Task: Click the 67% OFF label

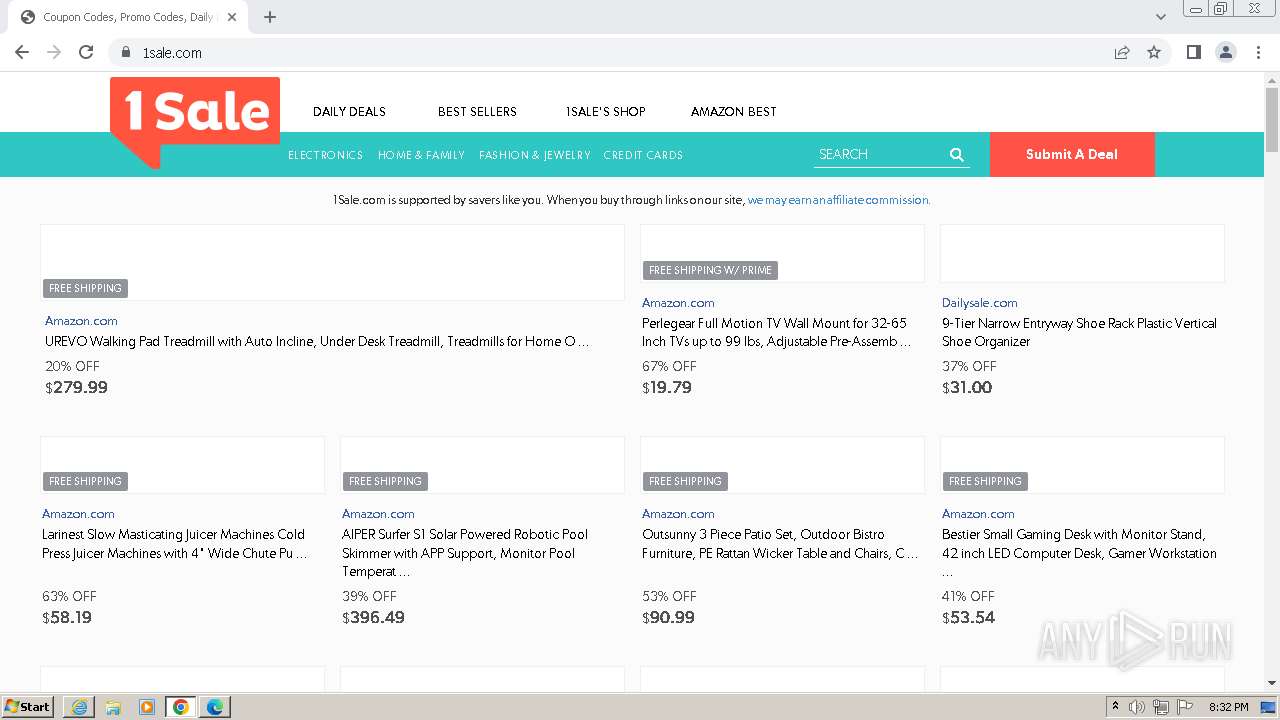Action: point(669,366)
